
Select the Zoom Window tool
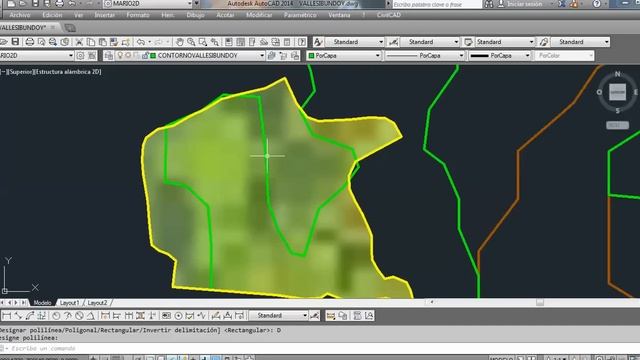point(203,42)
